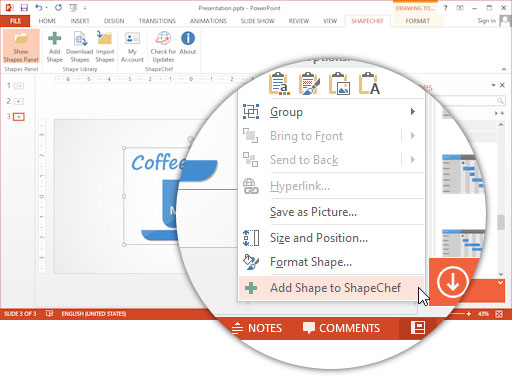This screenshot has width=512, height=377.
Task: Click the Add Shape plus icon
Action: point(55,39)
